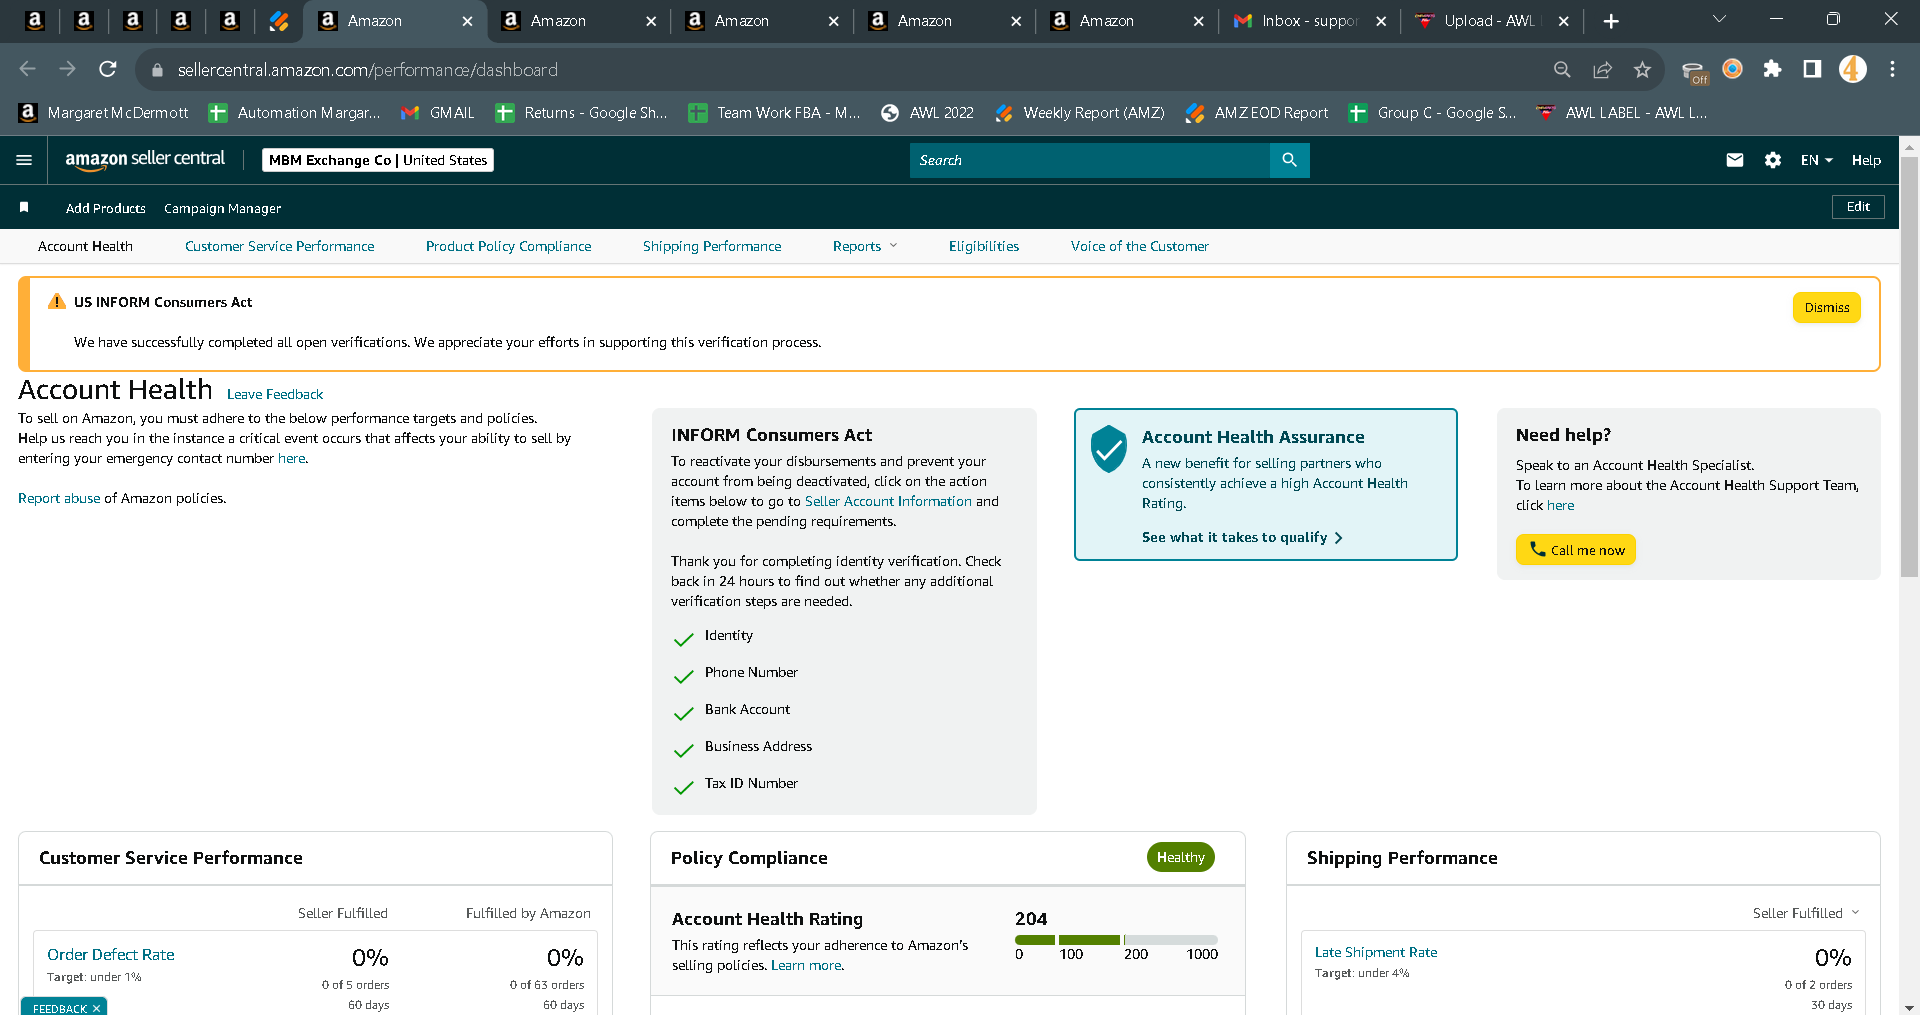
Task: Open Customer Service Performance tab
Action: click(x=280, y=246)
